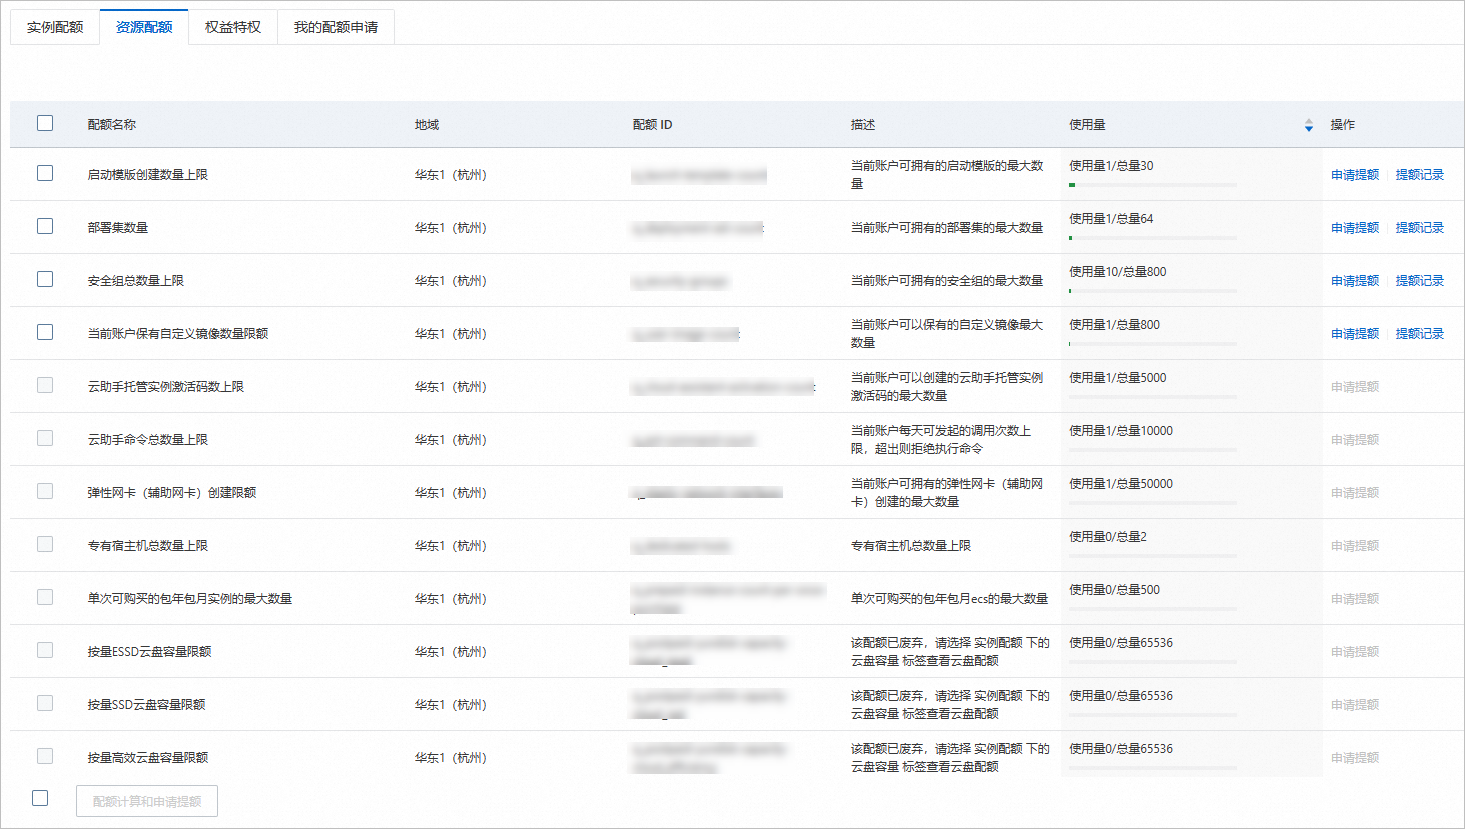Click description 当前账户可拥有的安全组的最大数量
The height and width of the screenshot is (829, 1465).
point(947,281)
